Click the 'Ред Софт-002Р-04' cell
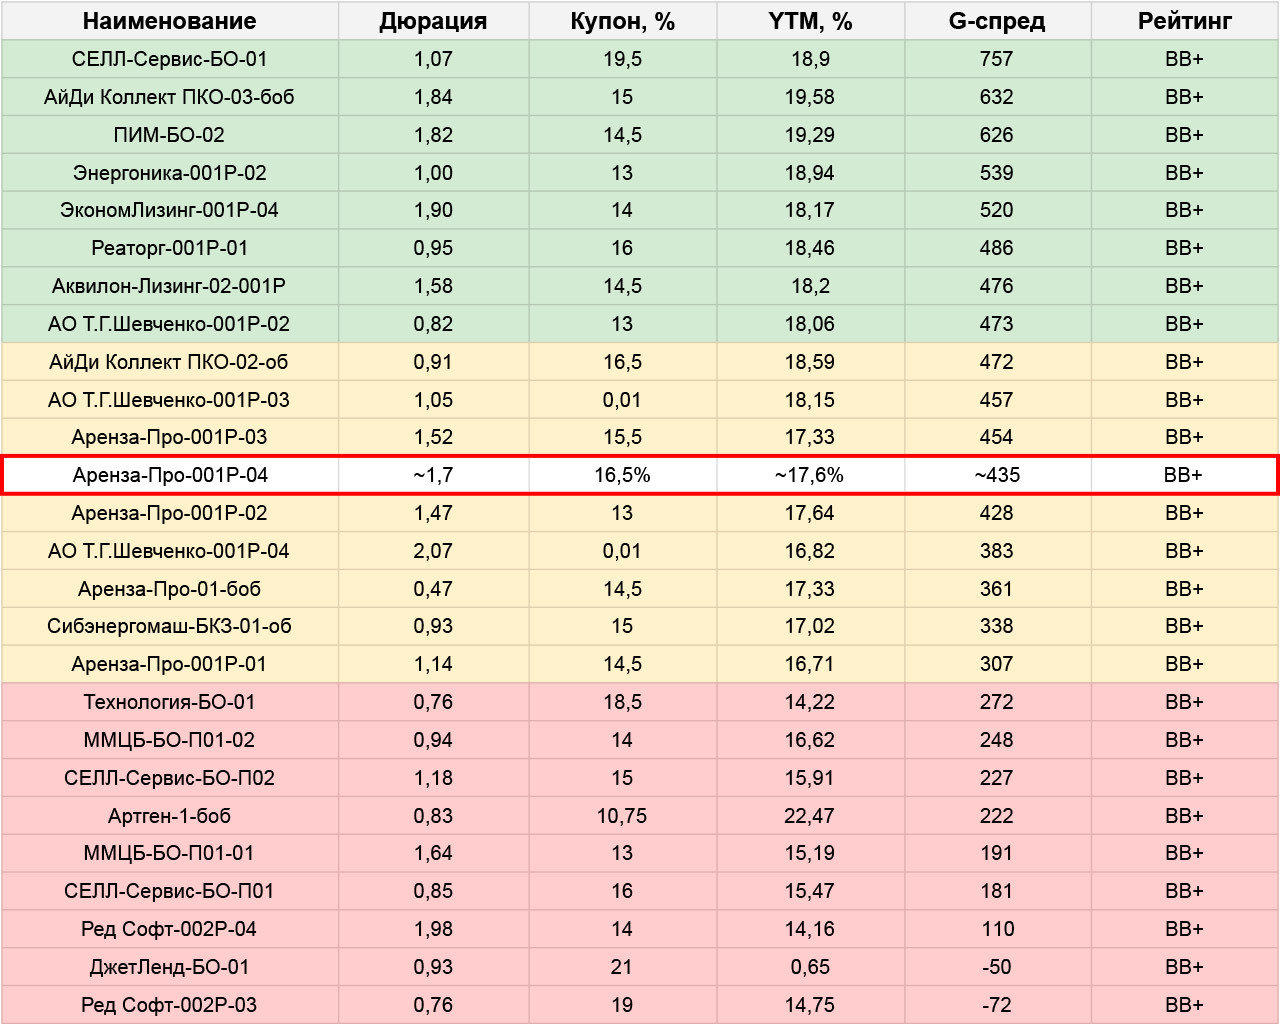 point(170,929)
